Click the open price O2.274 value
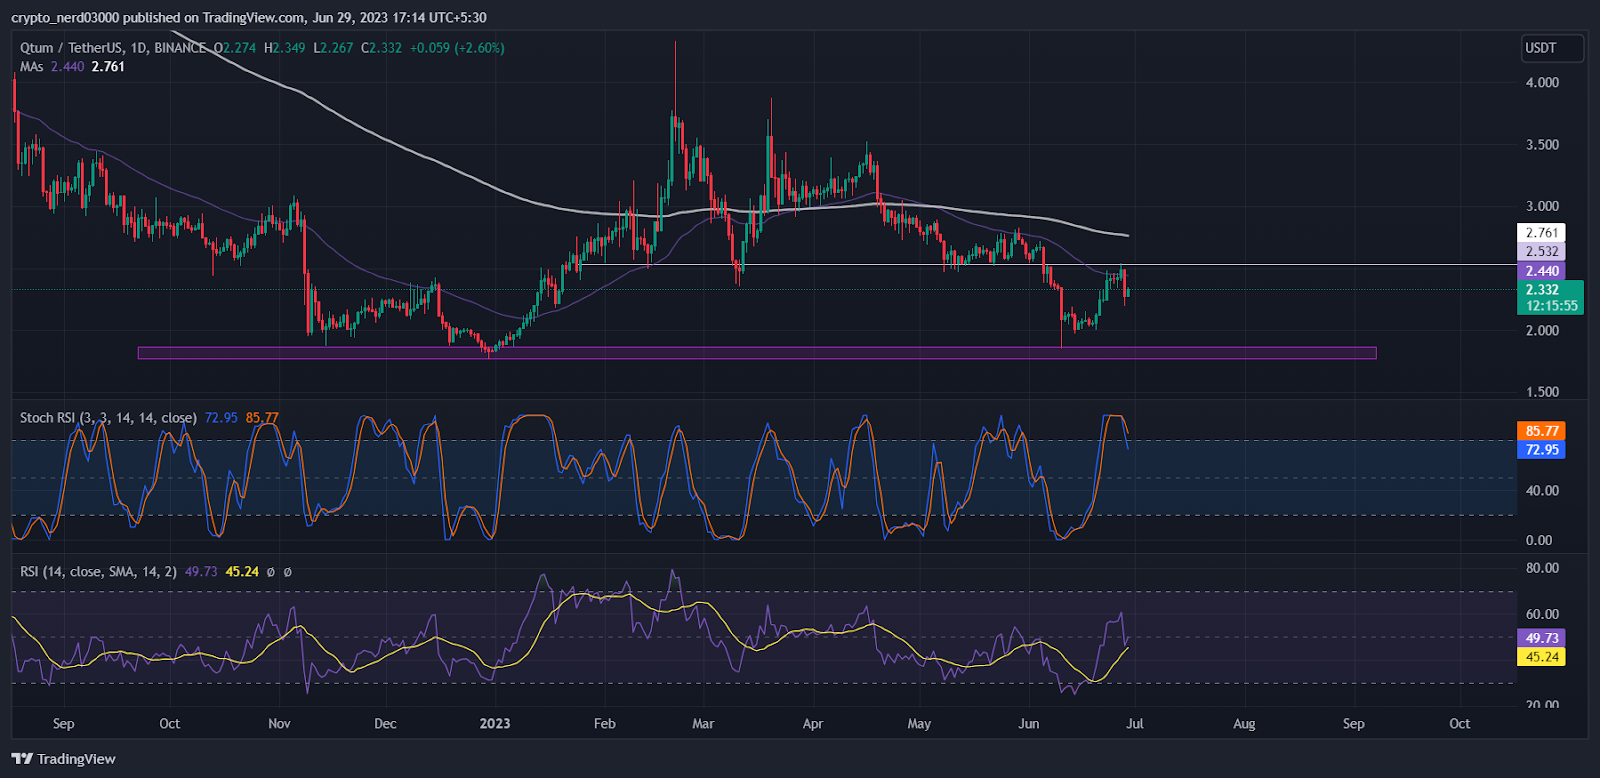This screenshot has height=778, width=1600. tap(235, 48)
